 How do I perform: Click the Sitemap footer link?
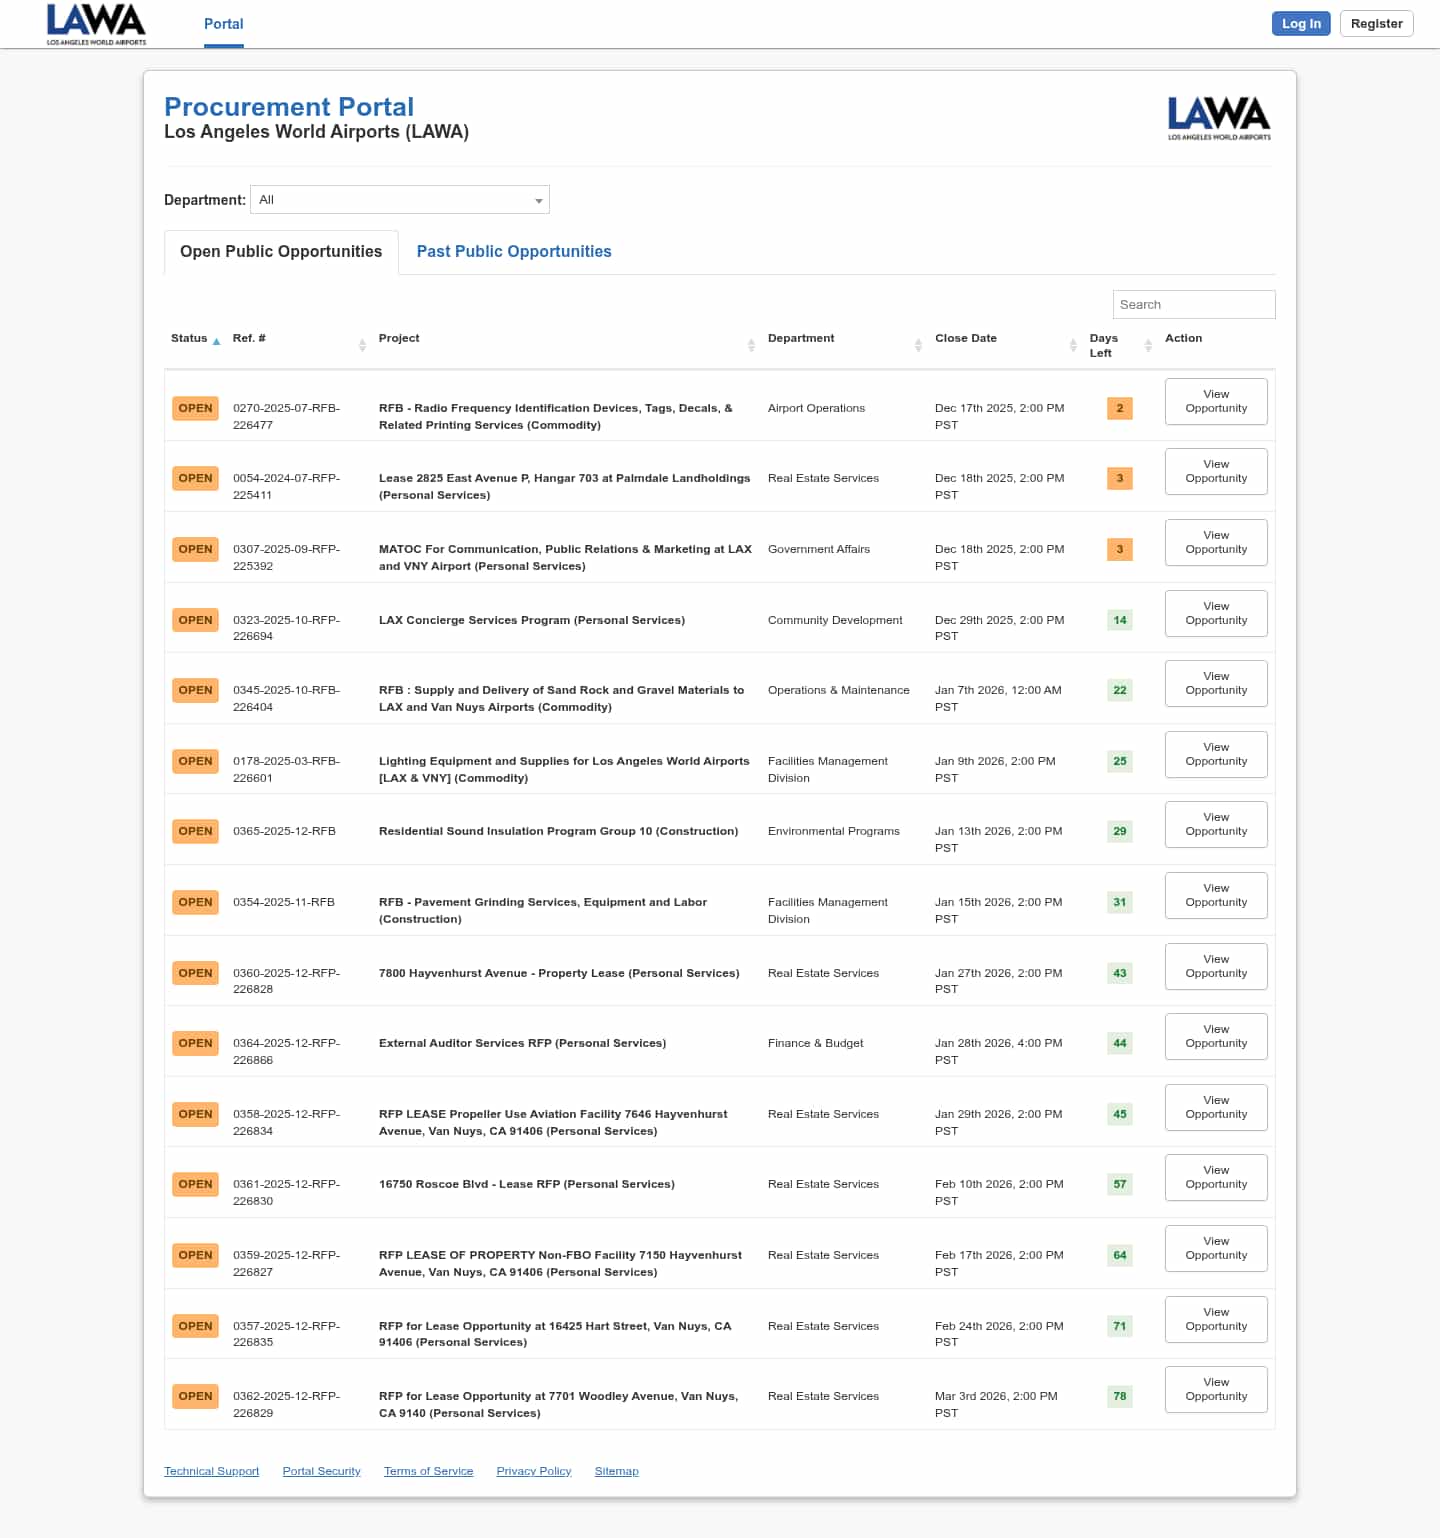point(616,1471)
